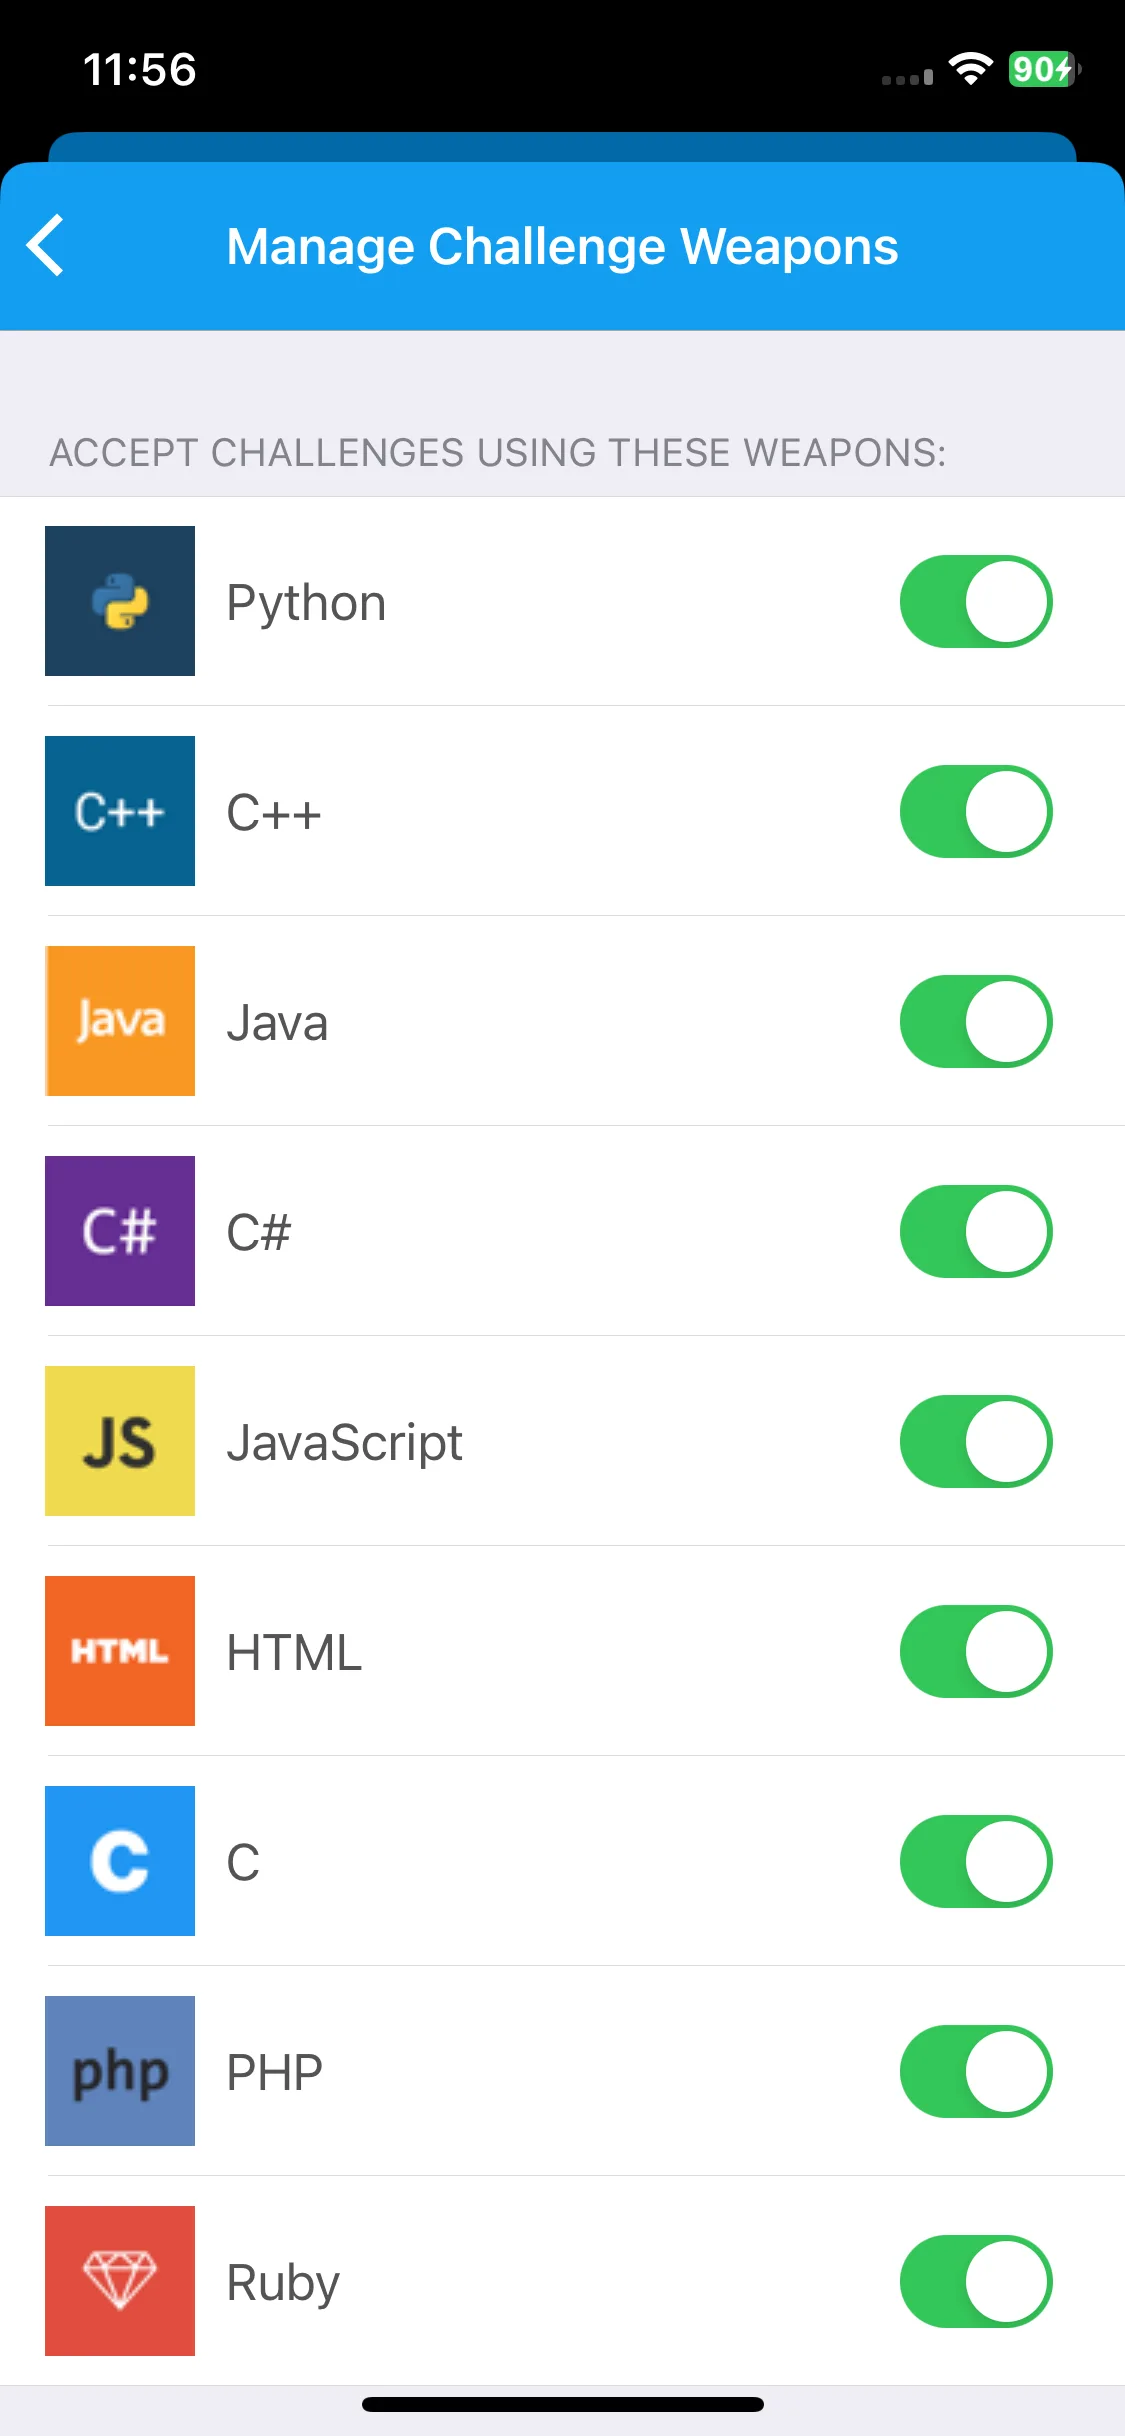Tap the blue C language icon
1125x2436 pixels.
coord(120,1861)
